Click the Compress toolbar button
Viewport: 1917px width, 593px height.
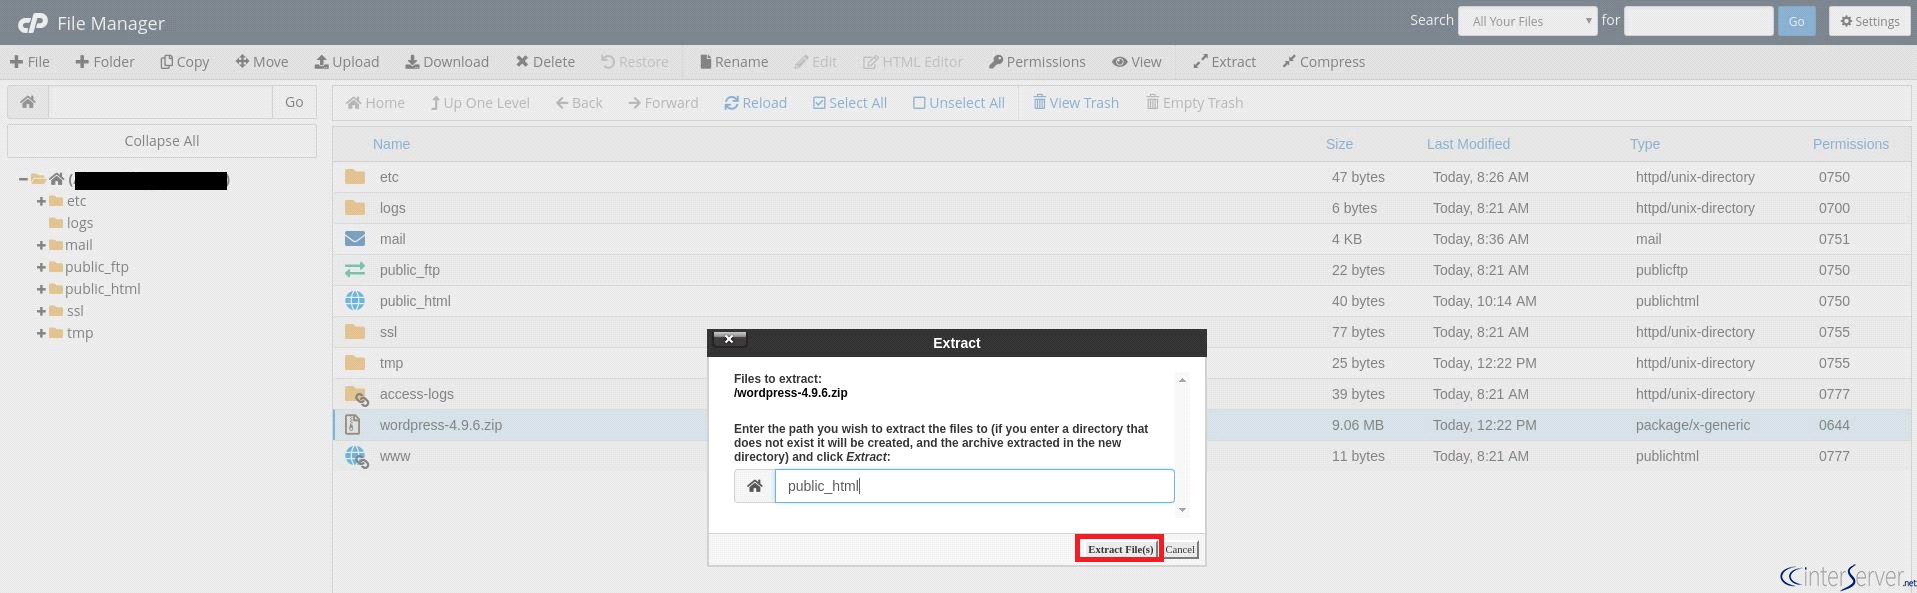pos(1324,62)
